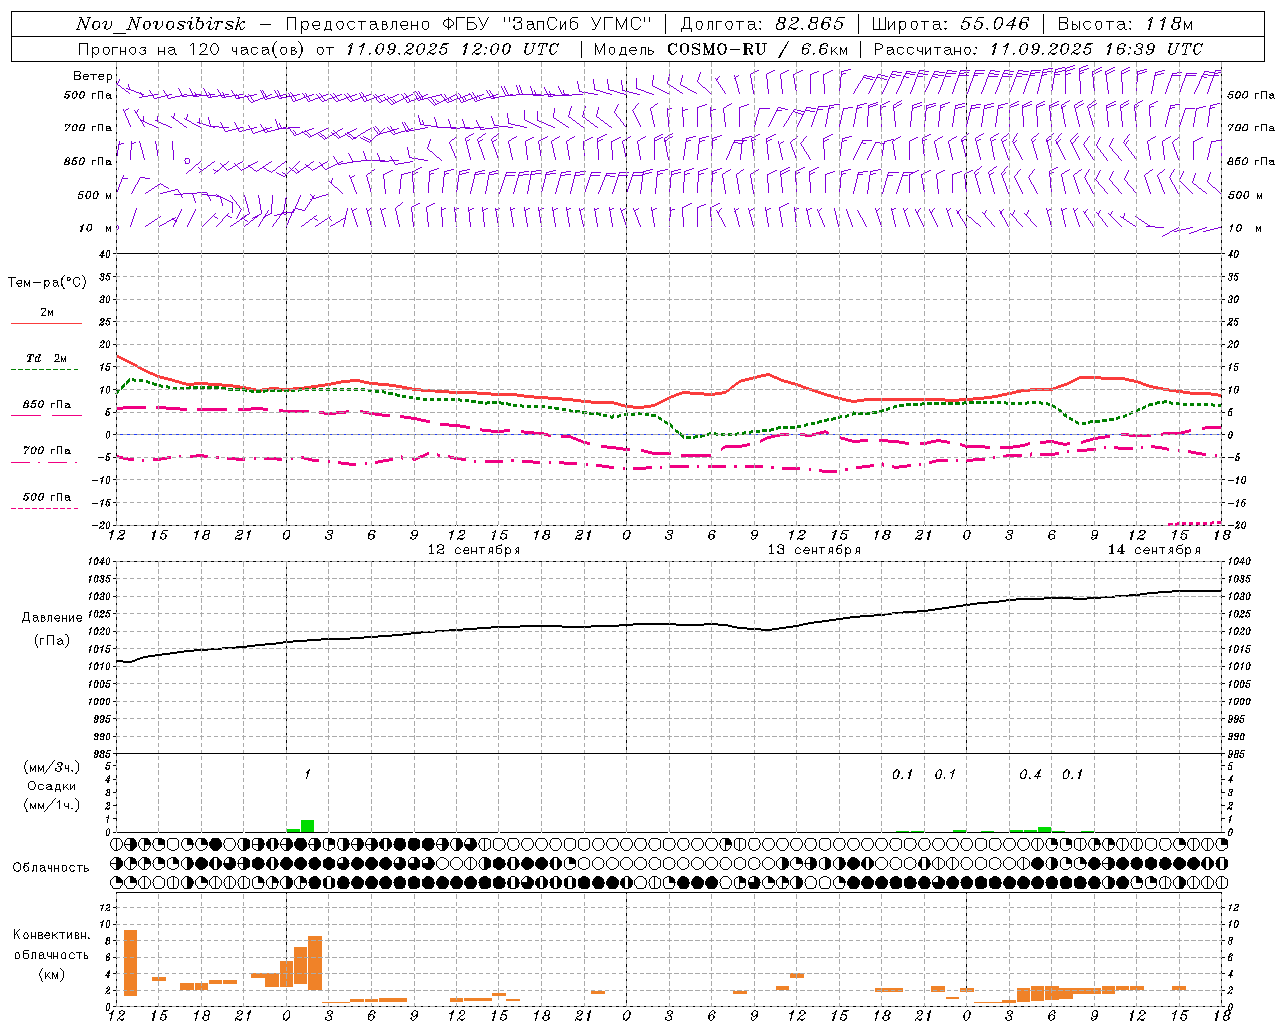Click the (км) convective cloud unit label

51,974
